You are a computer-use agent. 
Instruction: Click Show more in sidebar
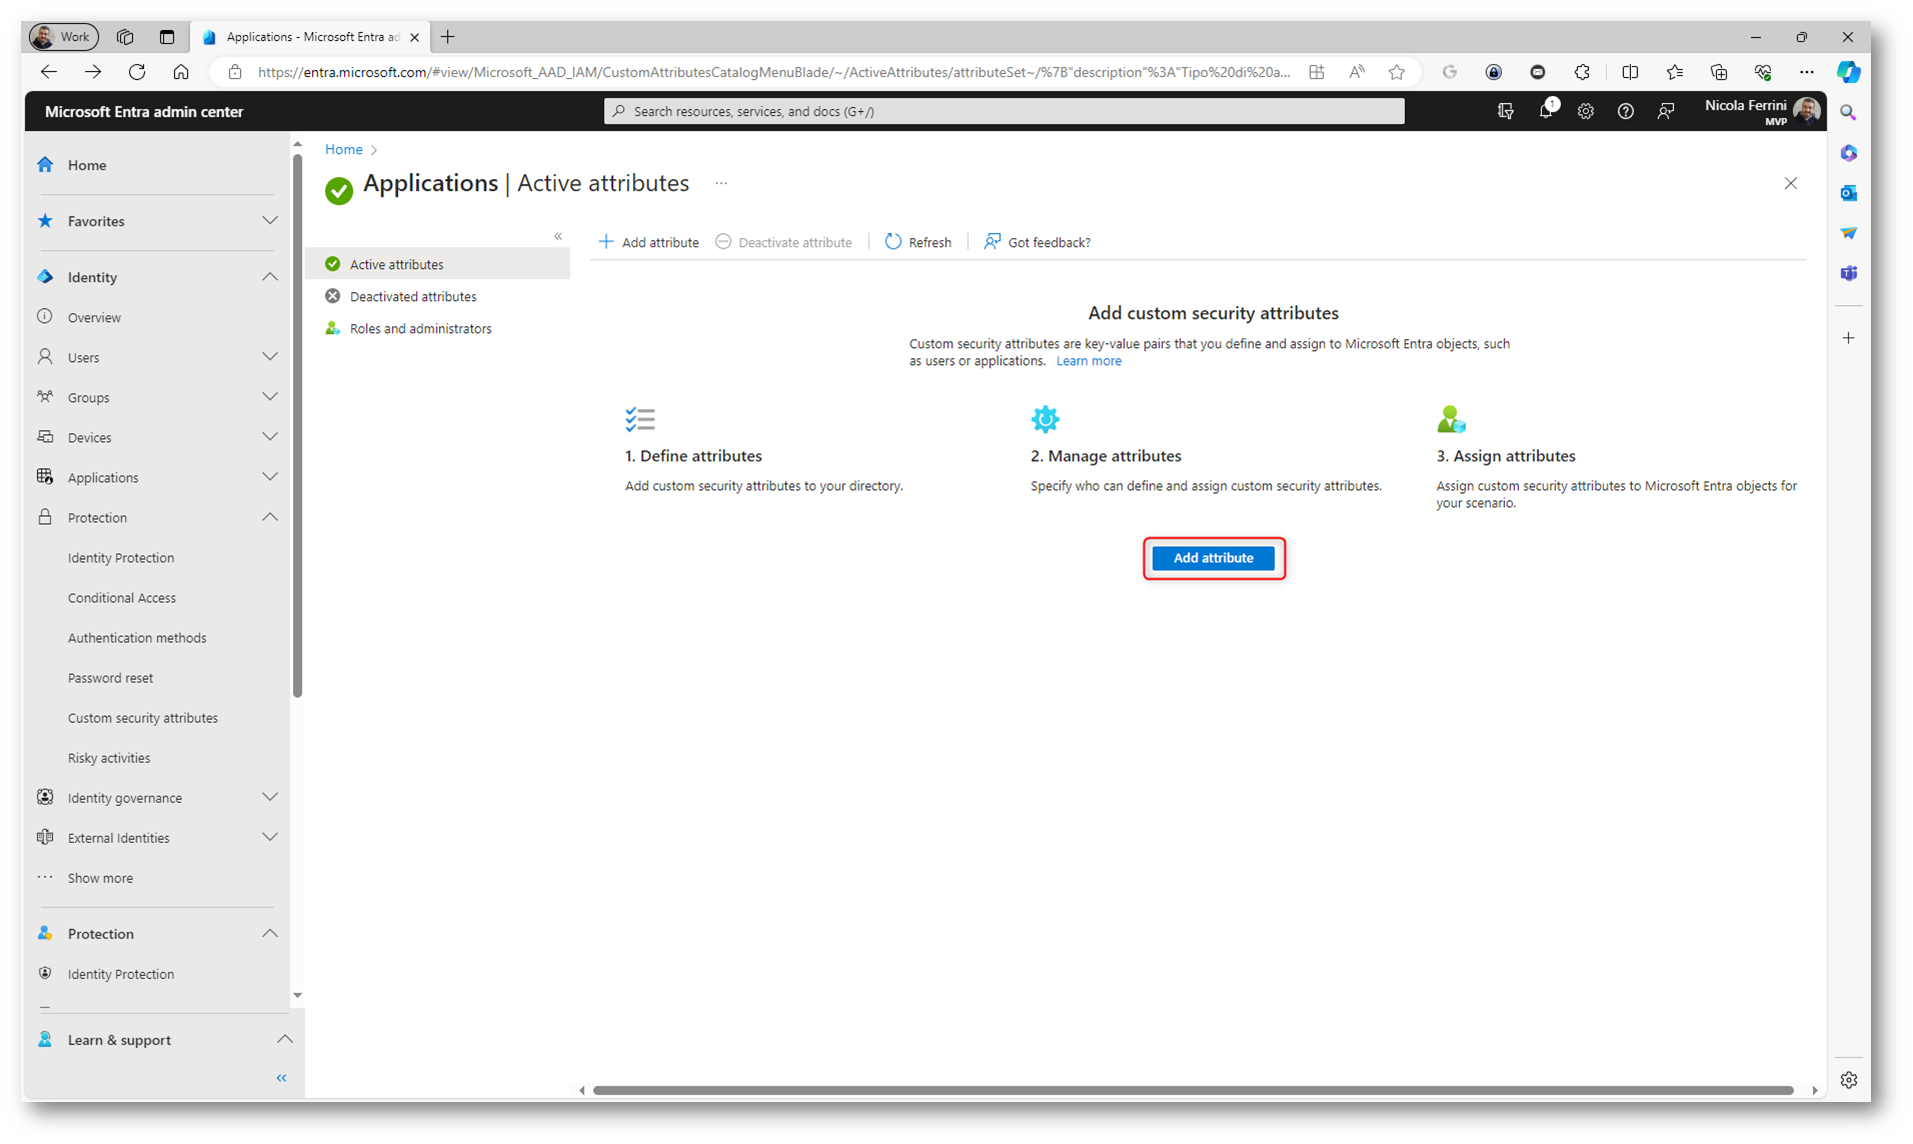[x=100, y=878]
